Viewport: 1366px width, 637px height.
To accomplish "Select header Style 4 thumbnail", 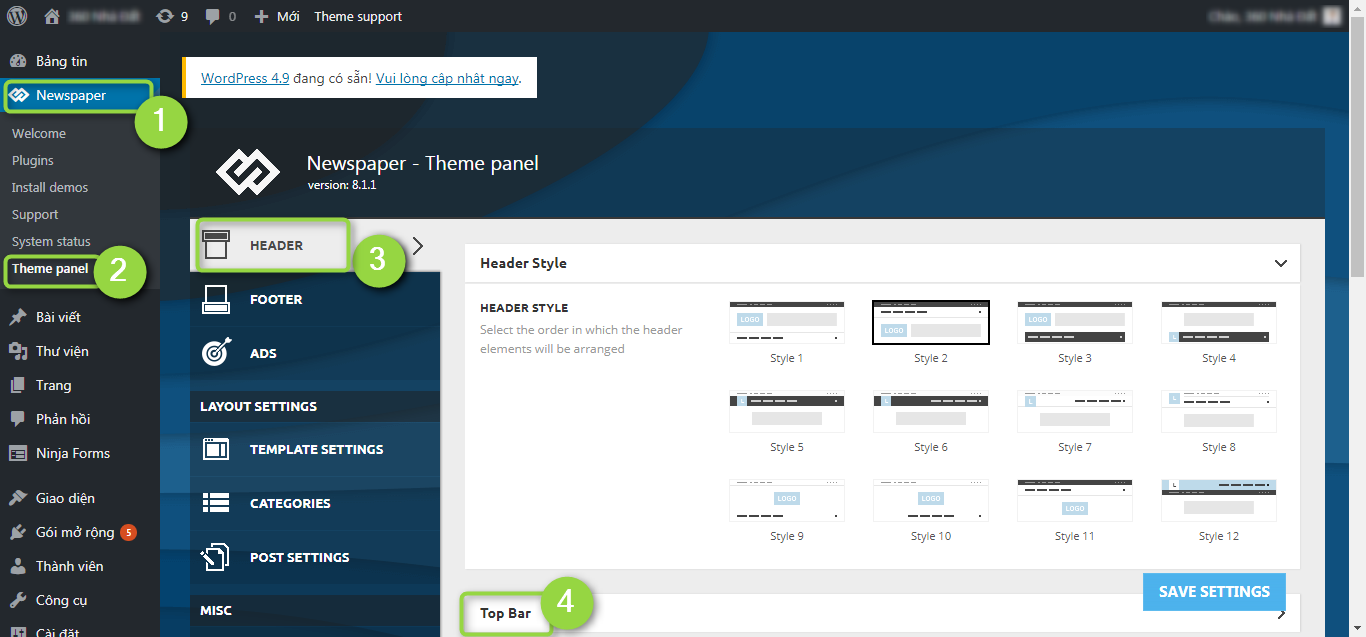I will click(x=1219, y=322).
